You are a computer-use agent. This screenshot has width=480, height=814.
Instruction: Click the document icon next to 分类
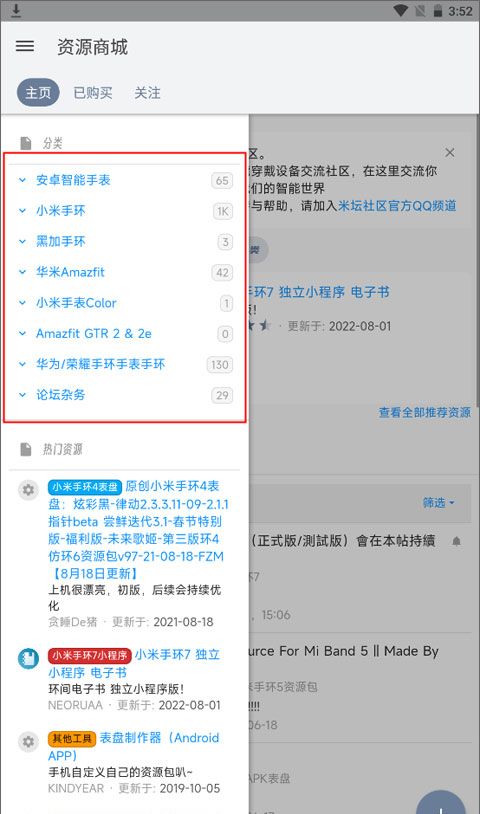coord(25,143)
